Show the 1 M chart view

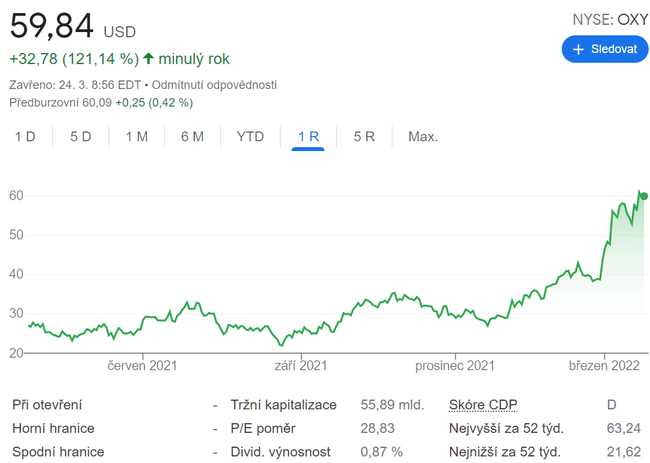pyautogui.click(x=137, y=136)
